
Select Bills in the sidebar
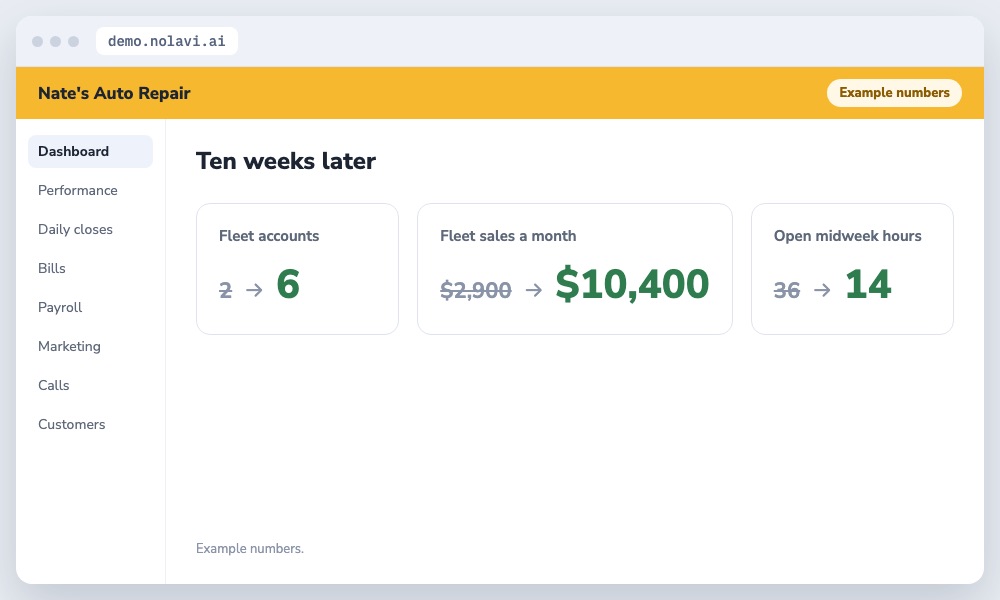click(x=52, y=268)
